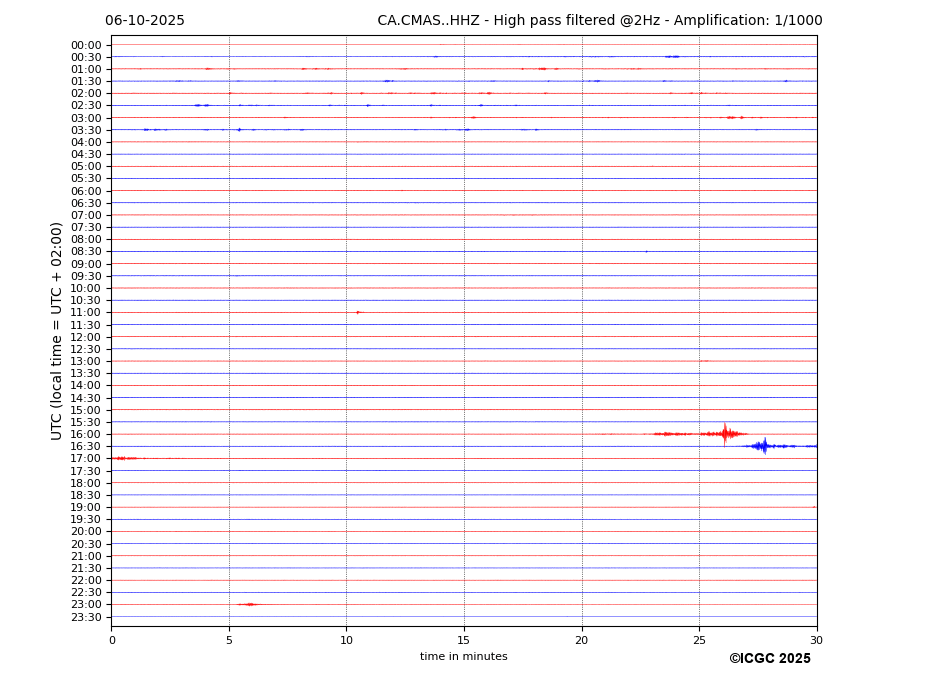Click the 23:30 time label at bottom
This screenshot has height=696, width=927.
coord(85,617)
